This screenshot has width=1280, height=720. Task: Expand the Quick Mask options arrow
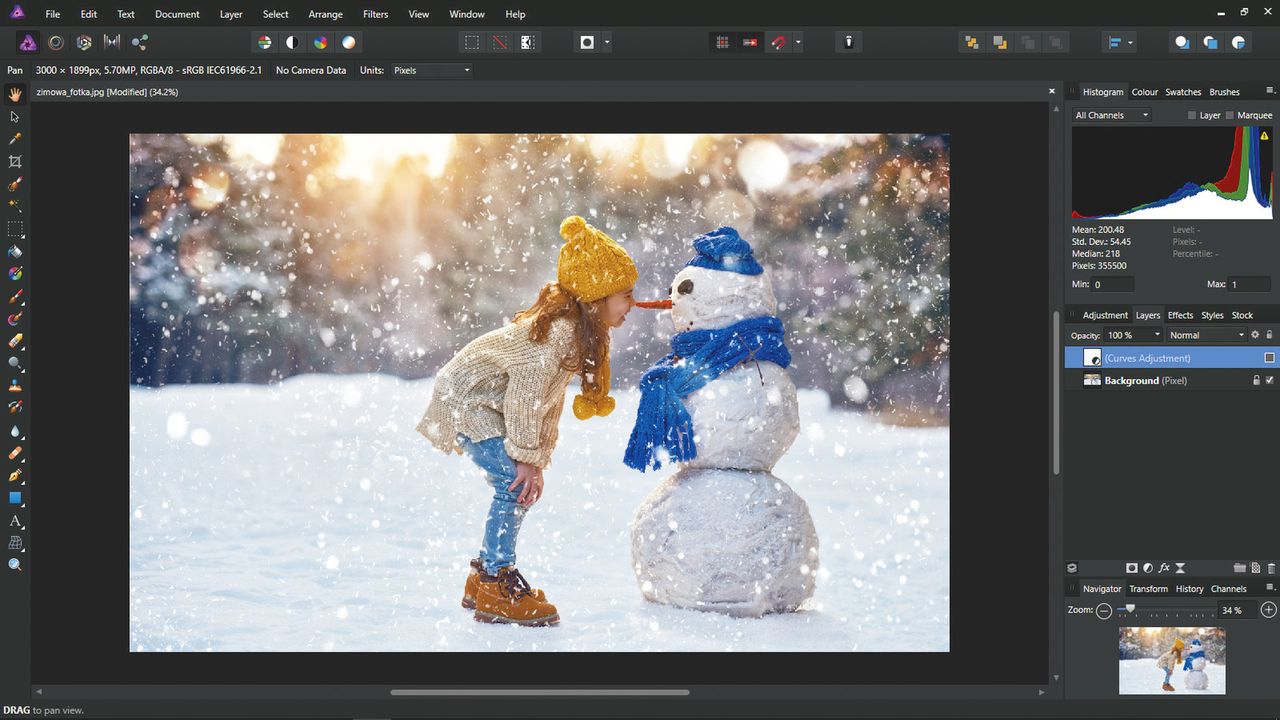point(607,42)
